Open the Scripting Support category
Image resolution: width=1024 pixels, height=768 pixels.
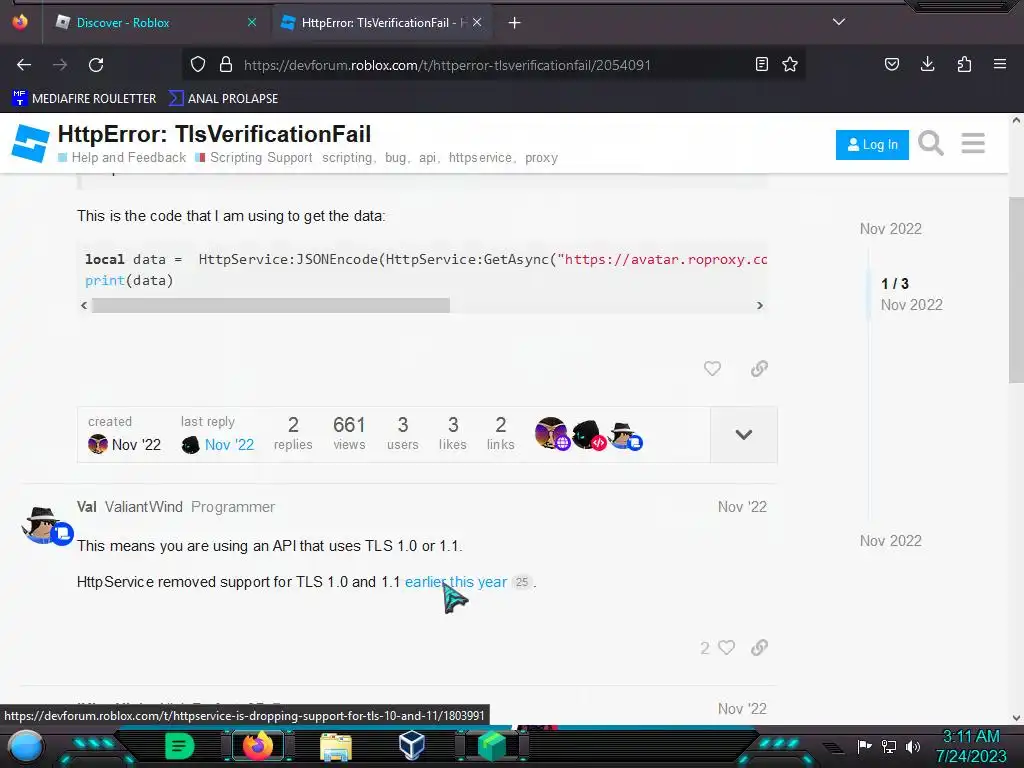[255, 157]
